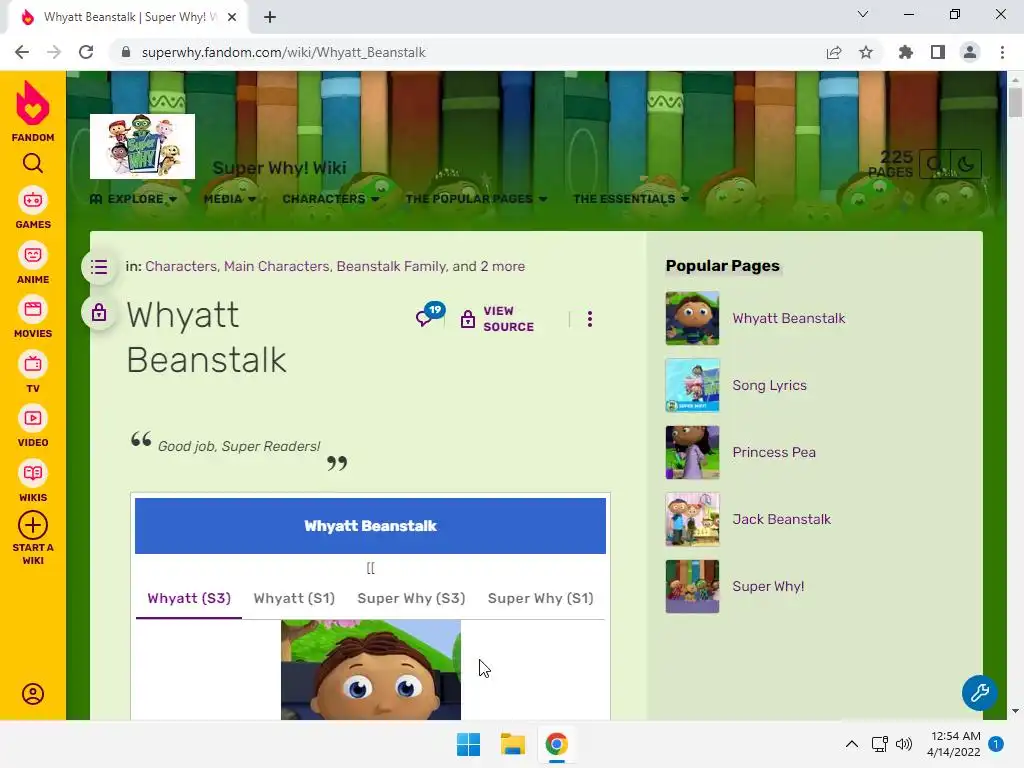Open the Wikis section icon
The height and width of the screenshot is (768, 1024).
click(33, 473)
